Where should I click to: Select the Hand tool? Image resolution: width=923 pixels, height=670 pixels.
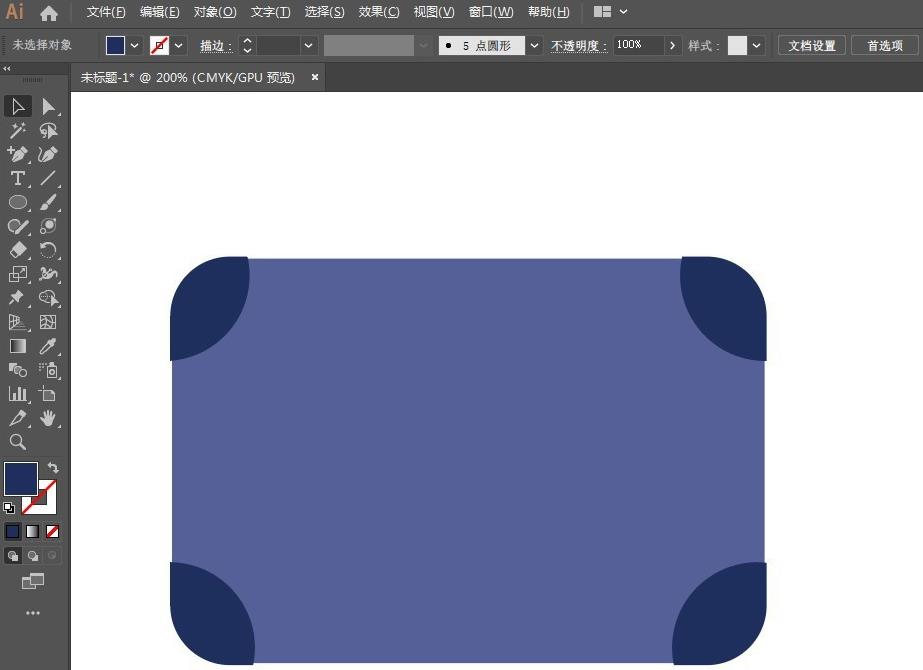48,418
